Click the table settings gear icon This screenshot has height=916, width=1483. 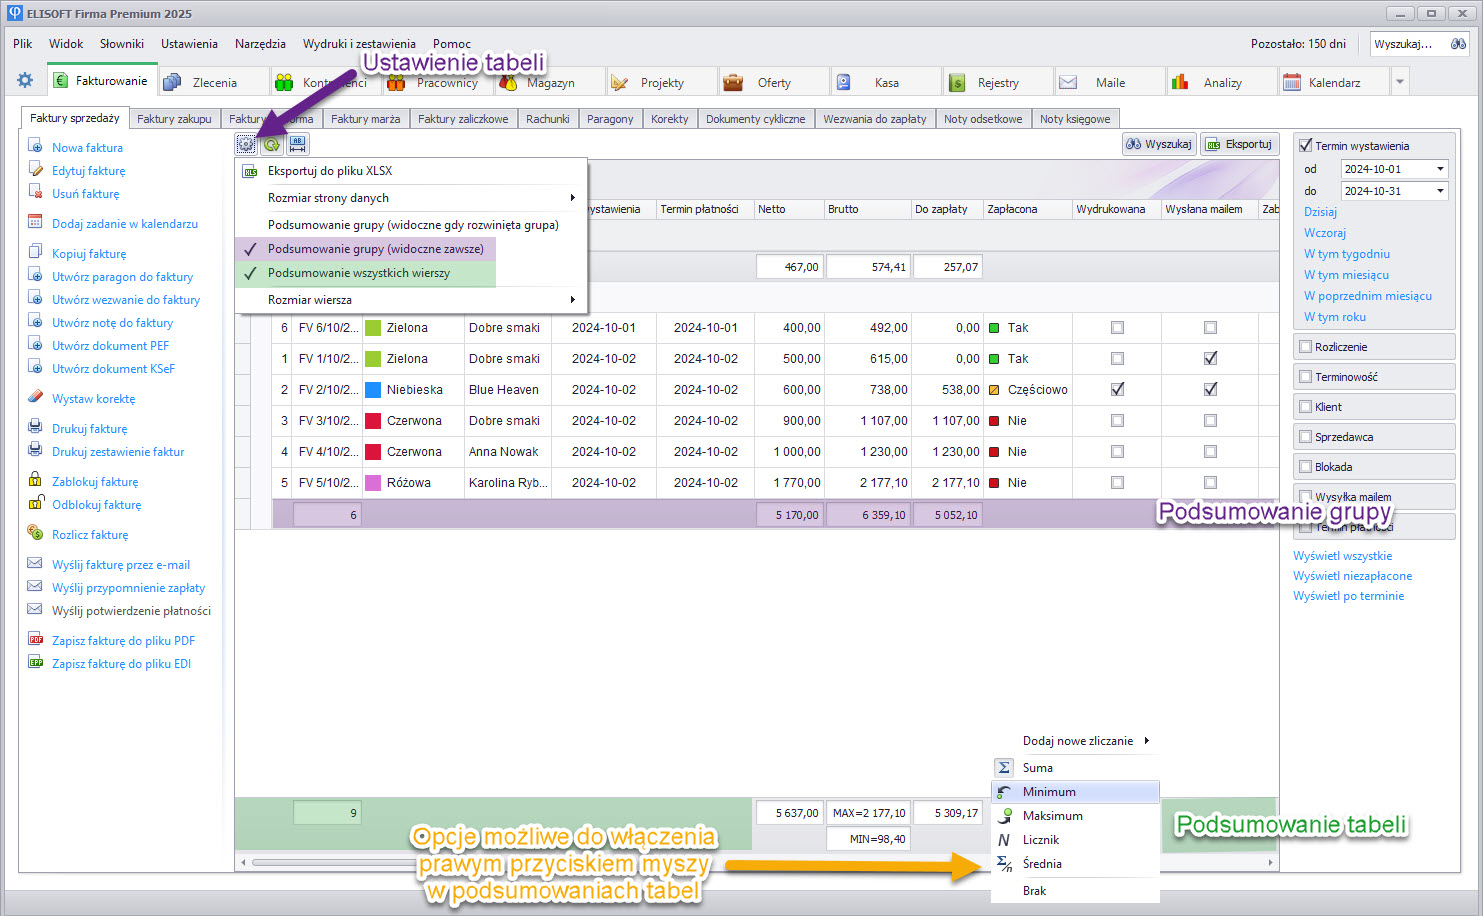tap(246, 144)
